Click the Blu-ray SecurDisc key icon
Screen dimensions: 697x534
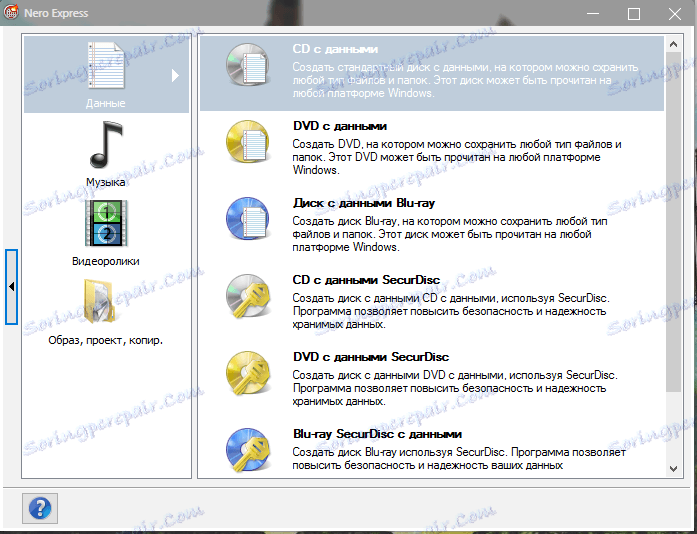pos(248,450)
